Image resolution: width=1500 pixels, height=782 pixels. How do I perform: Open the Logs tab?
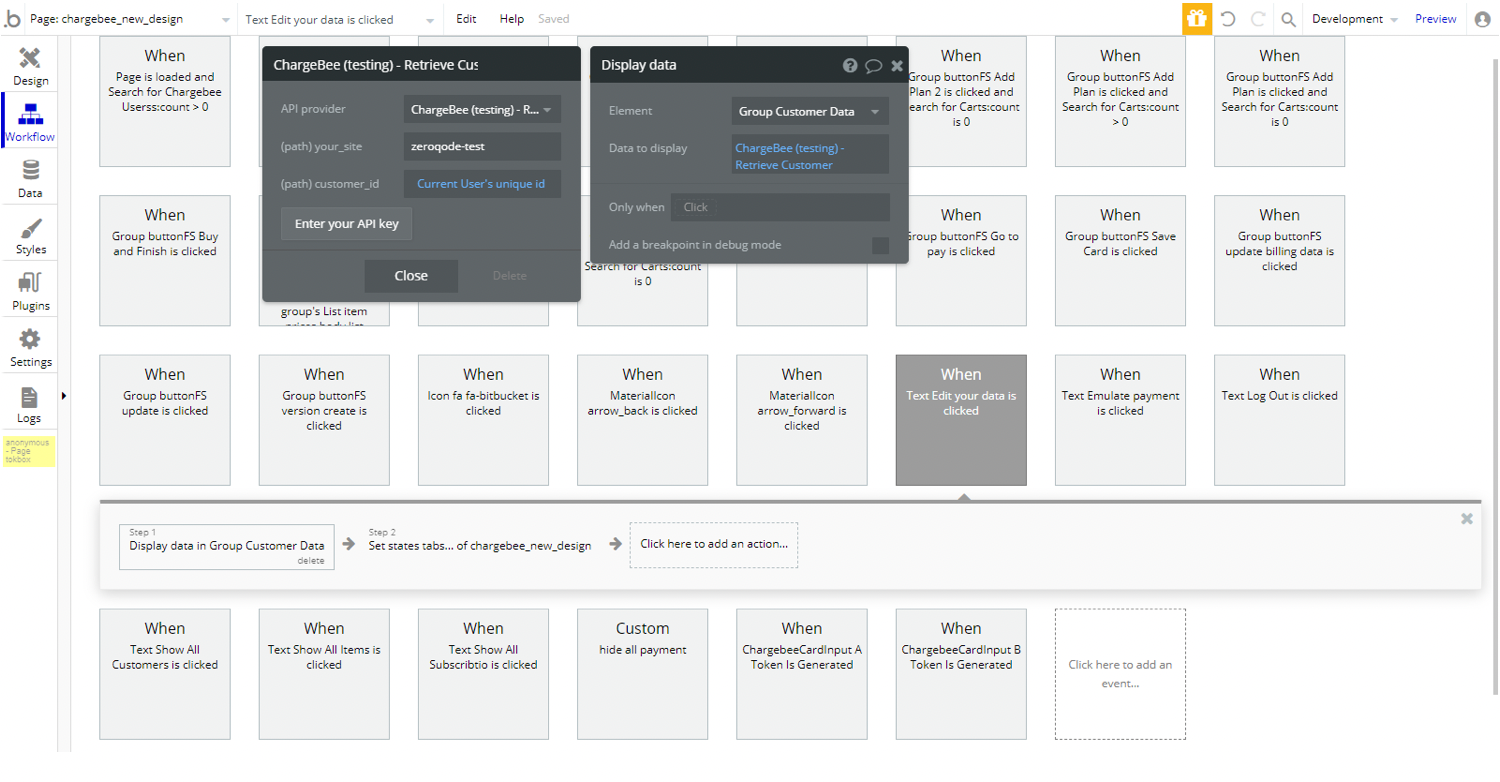click(x=30, y=404)
